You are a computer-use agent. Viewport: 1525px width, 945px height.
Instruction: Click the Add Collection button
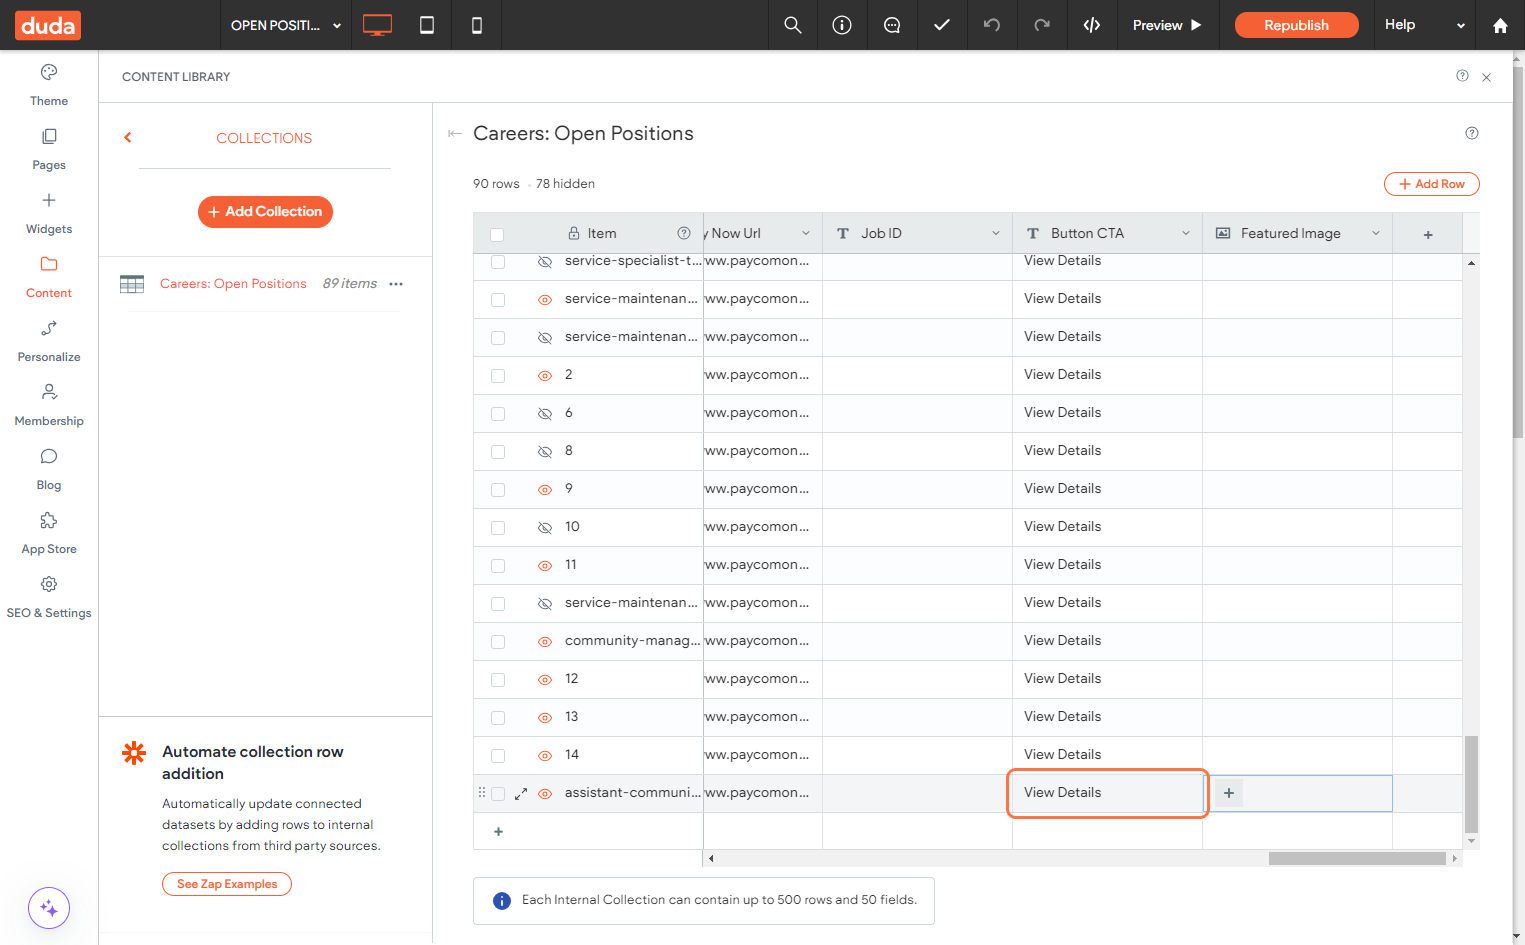pyautogui.click(x=265, y=212)
